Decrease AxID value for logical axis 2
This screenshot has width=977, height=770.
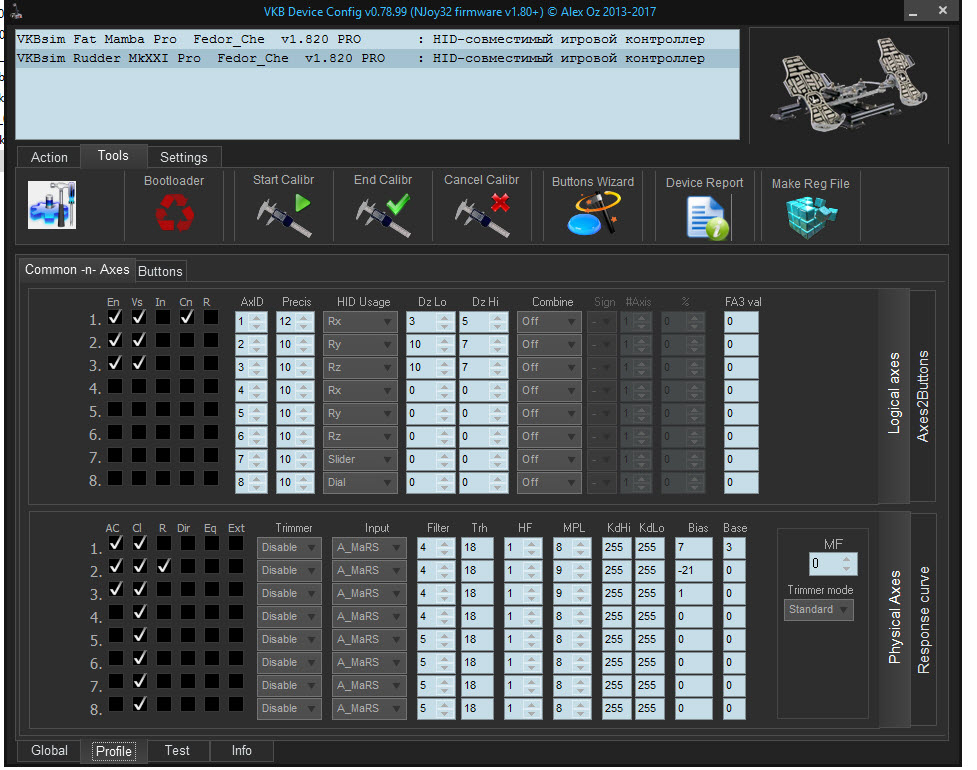[x=257, y=349]
